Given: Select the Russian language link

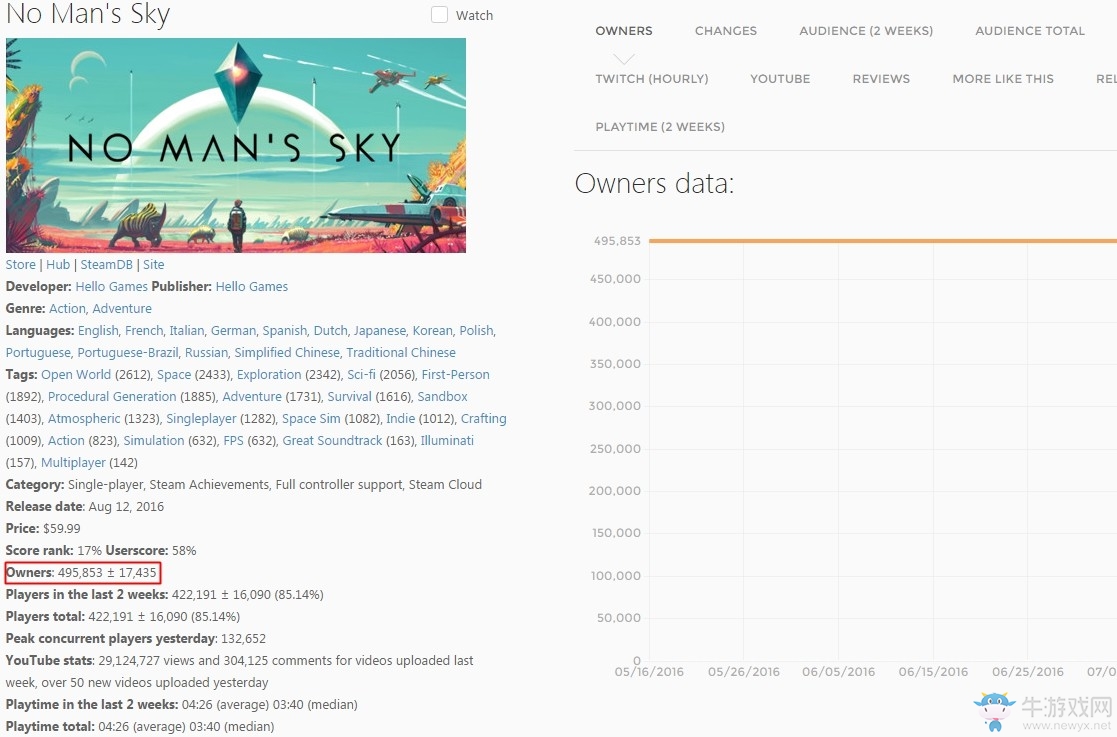Looking at the screenshot, I should [207, 353].
